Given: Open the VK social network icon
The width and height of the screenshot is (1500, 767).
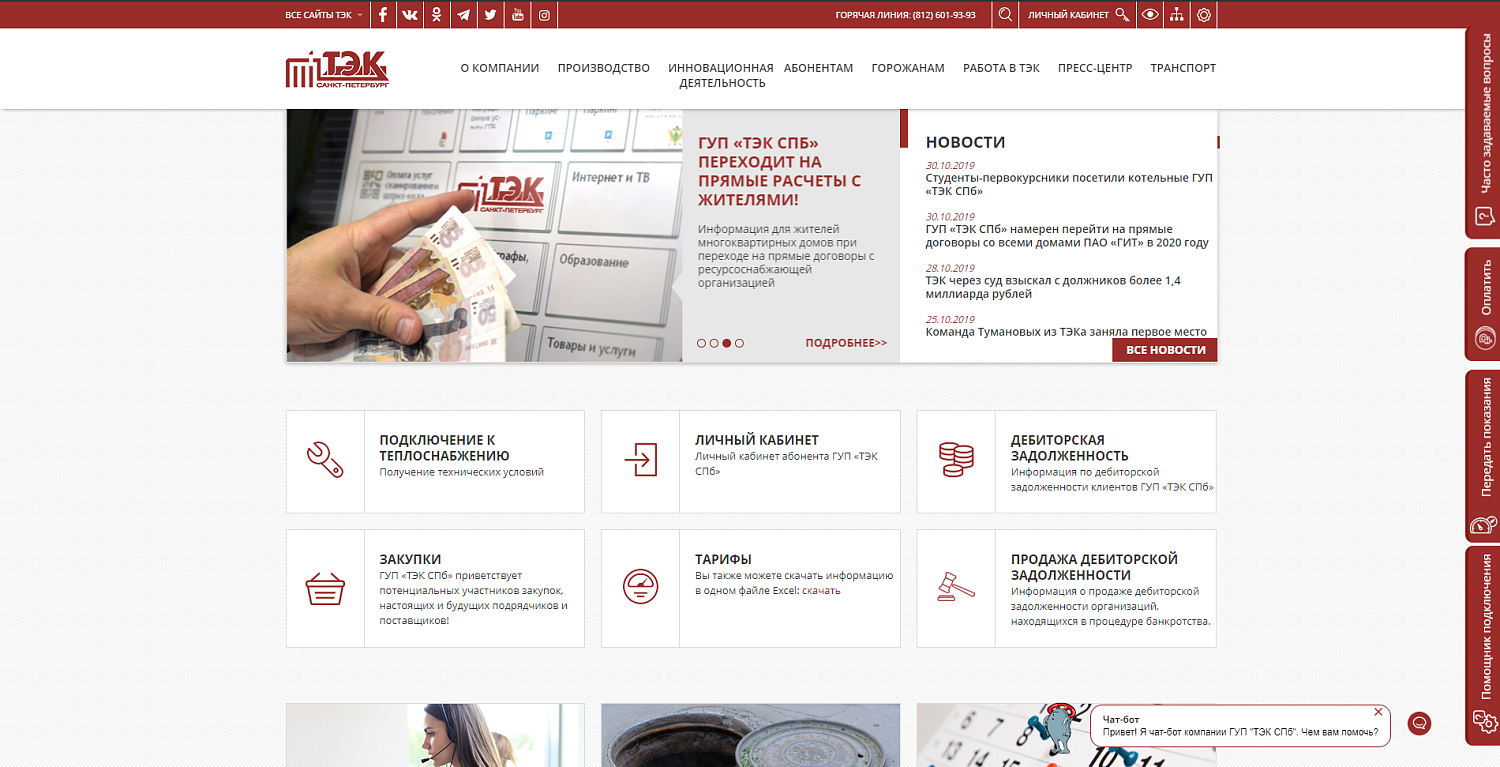Looking at the screenshot, I should pyautogui.click(x=410, y=15).
